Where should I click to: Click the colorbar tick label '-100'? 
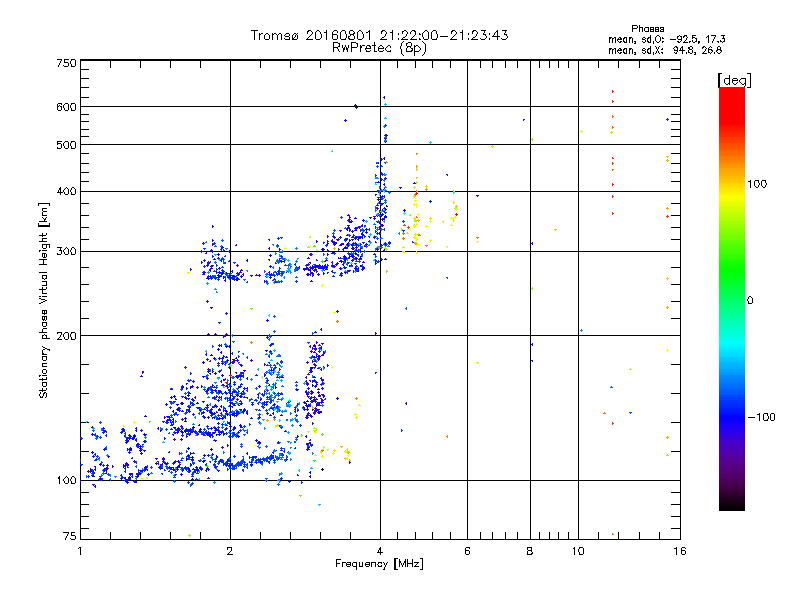pos(761,417)
